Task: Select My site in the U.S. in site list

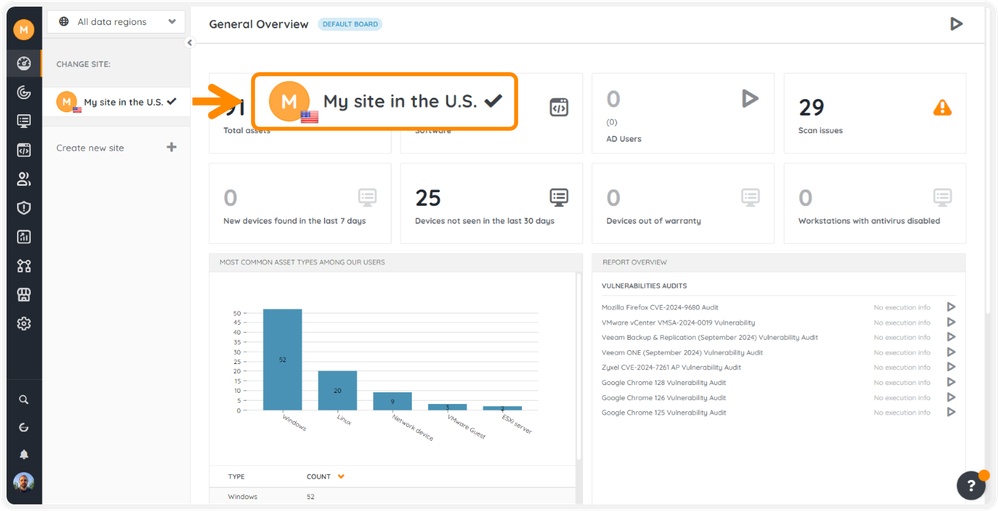Action: pyautogui.click(x=122, y=102)
